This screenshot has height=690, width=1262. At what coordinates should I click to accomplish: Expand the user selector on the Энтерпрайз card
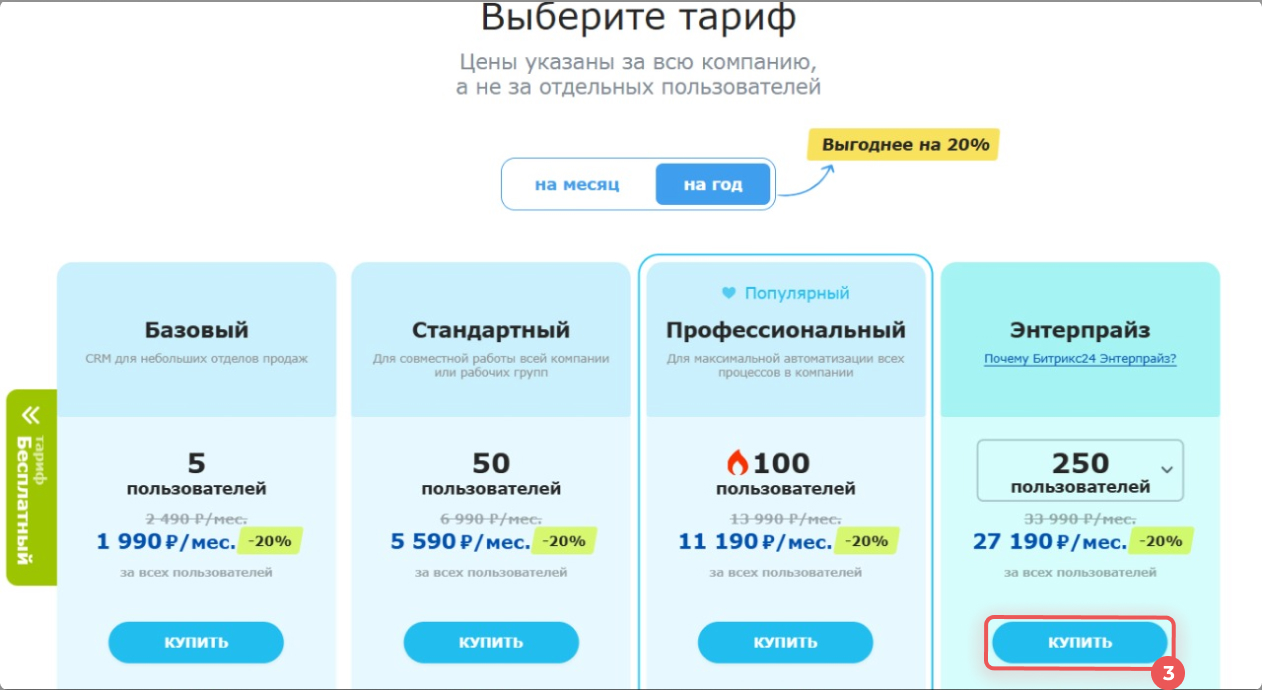tap(1079, 470)
